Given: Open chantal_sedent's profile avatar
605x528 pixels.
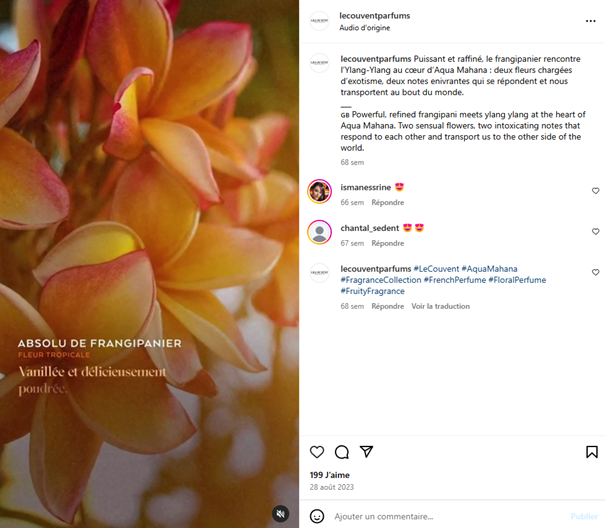Looking at the screenshot, I should (x=319, y=232).
